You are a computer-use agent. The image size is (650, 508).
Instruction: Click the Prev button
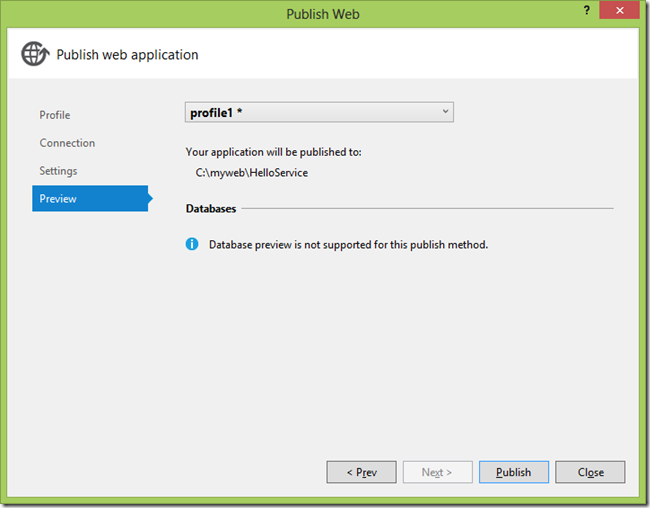(361, 472)
